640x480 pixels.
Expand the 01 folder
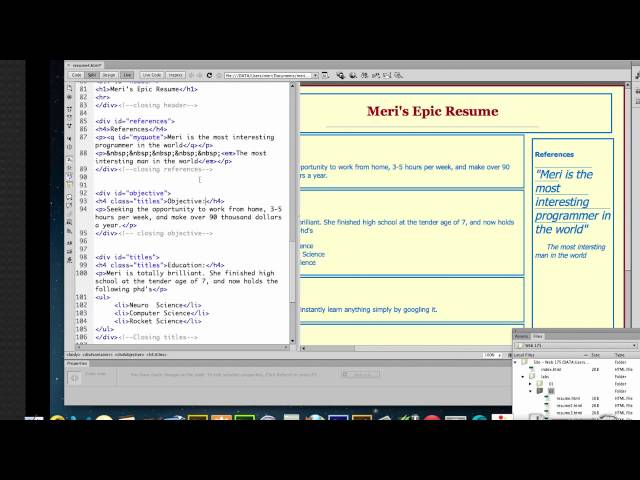tap(531, 384)
